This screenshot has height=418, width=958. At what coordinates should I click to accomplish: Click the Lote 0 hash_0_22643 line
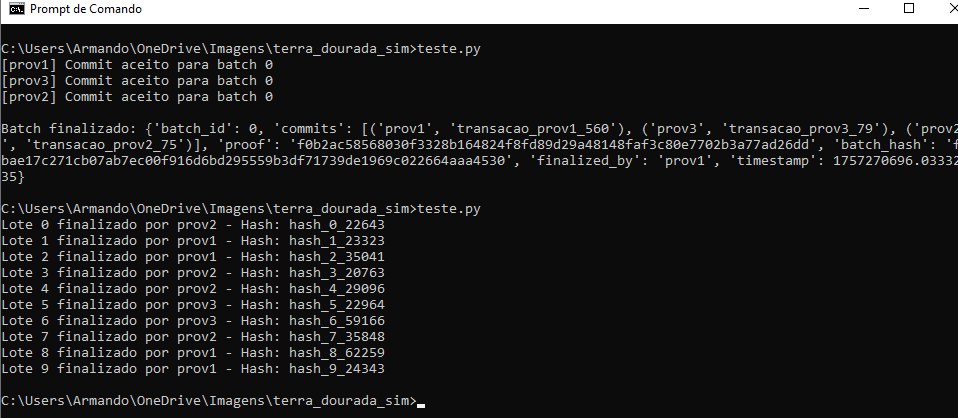tap(193, 225)
